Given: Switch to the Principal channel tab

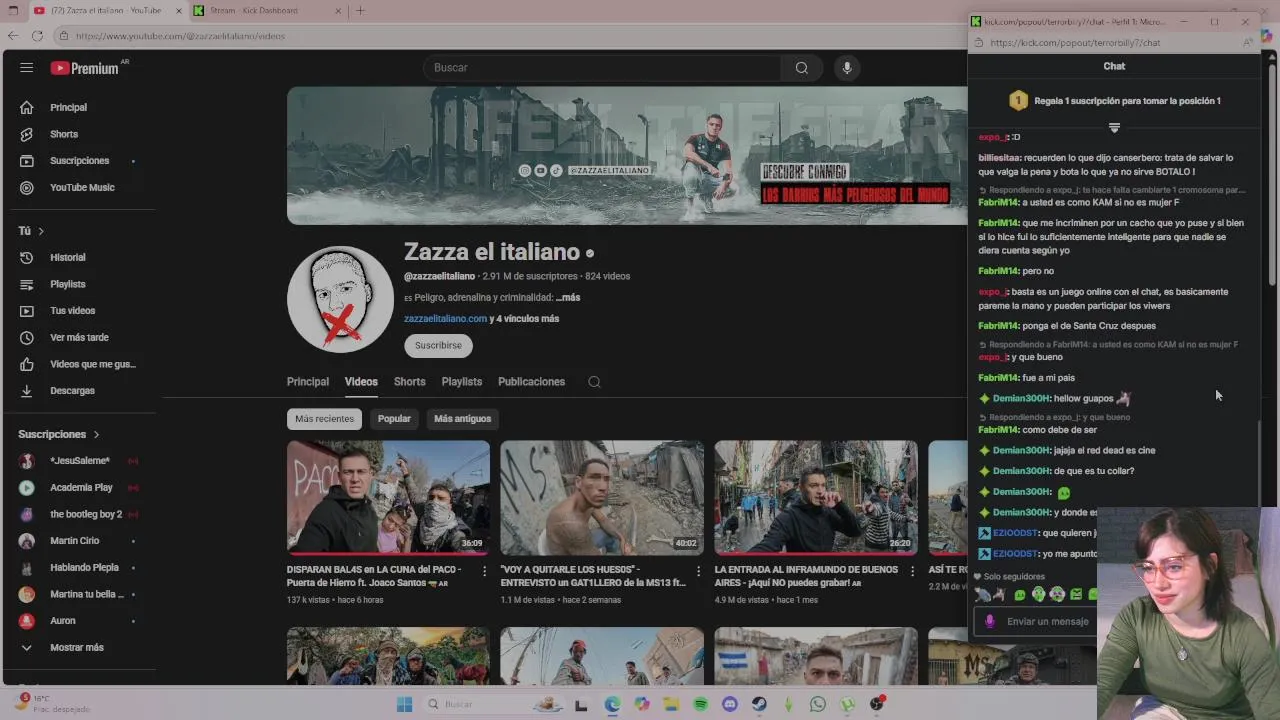Looking at the screenshot, I should coord(308,382).
